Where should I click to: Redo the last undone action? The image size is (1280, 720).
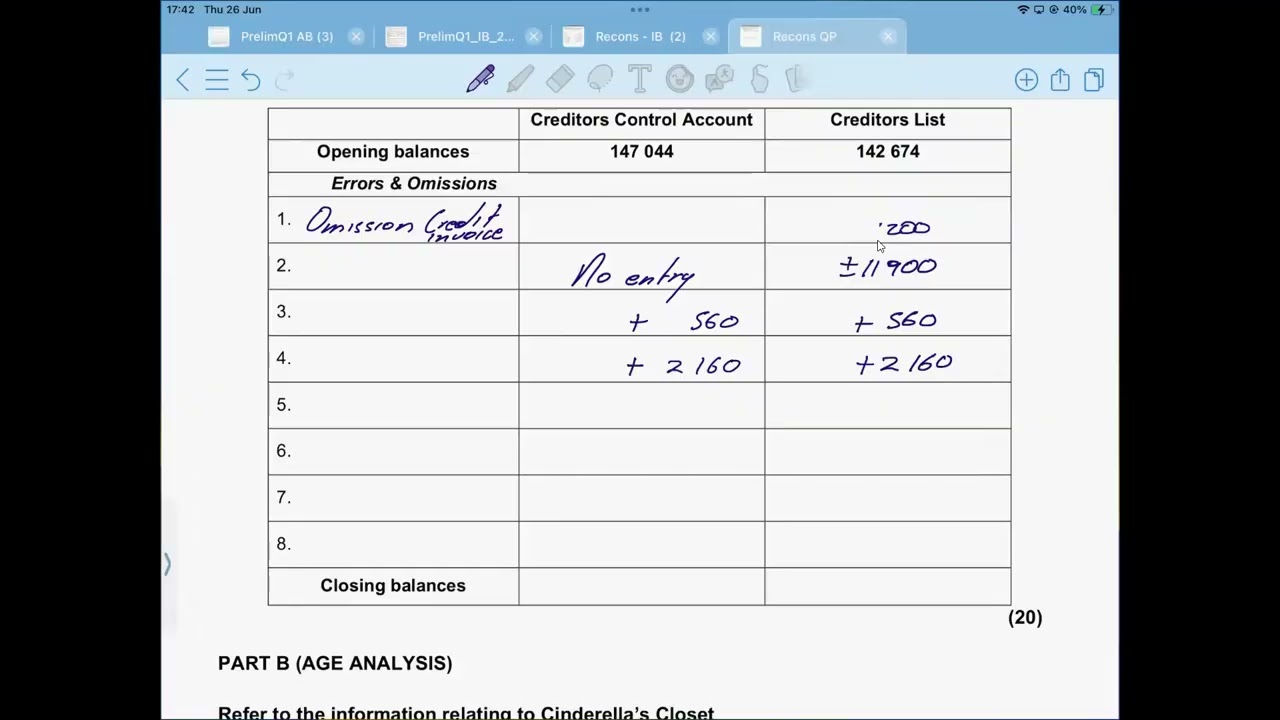pos(284,80)
